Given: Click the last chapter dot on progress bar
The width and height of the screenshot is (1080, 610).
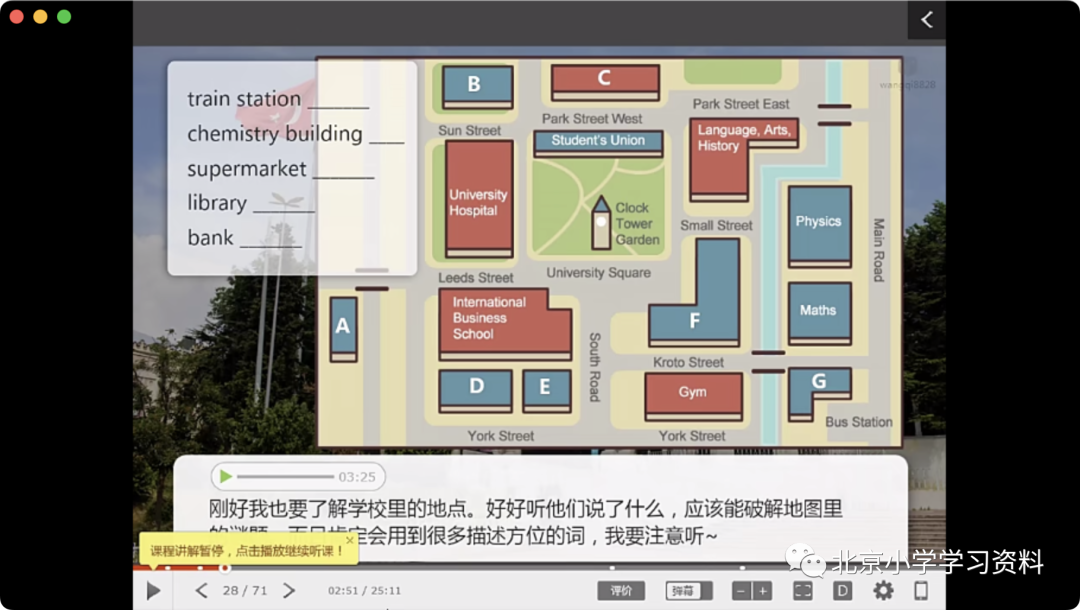Looking at the screenshot, I should tap(742, 568).
